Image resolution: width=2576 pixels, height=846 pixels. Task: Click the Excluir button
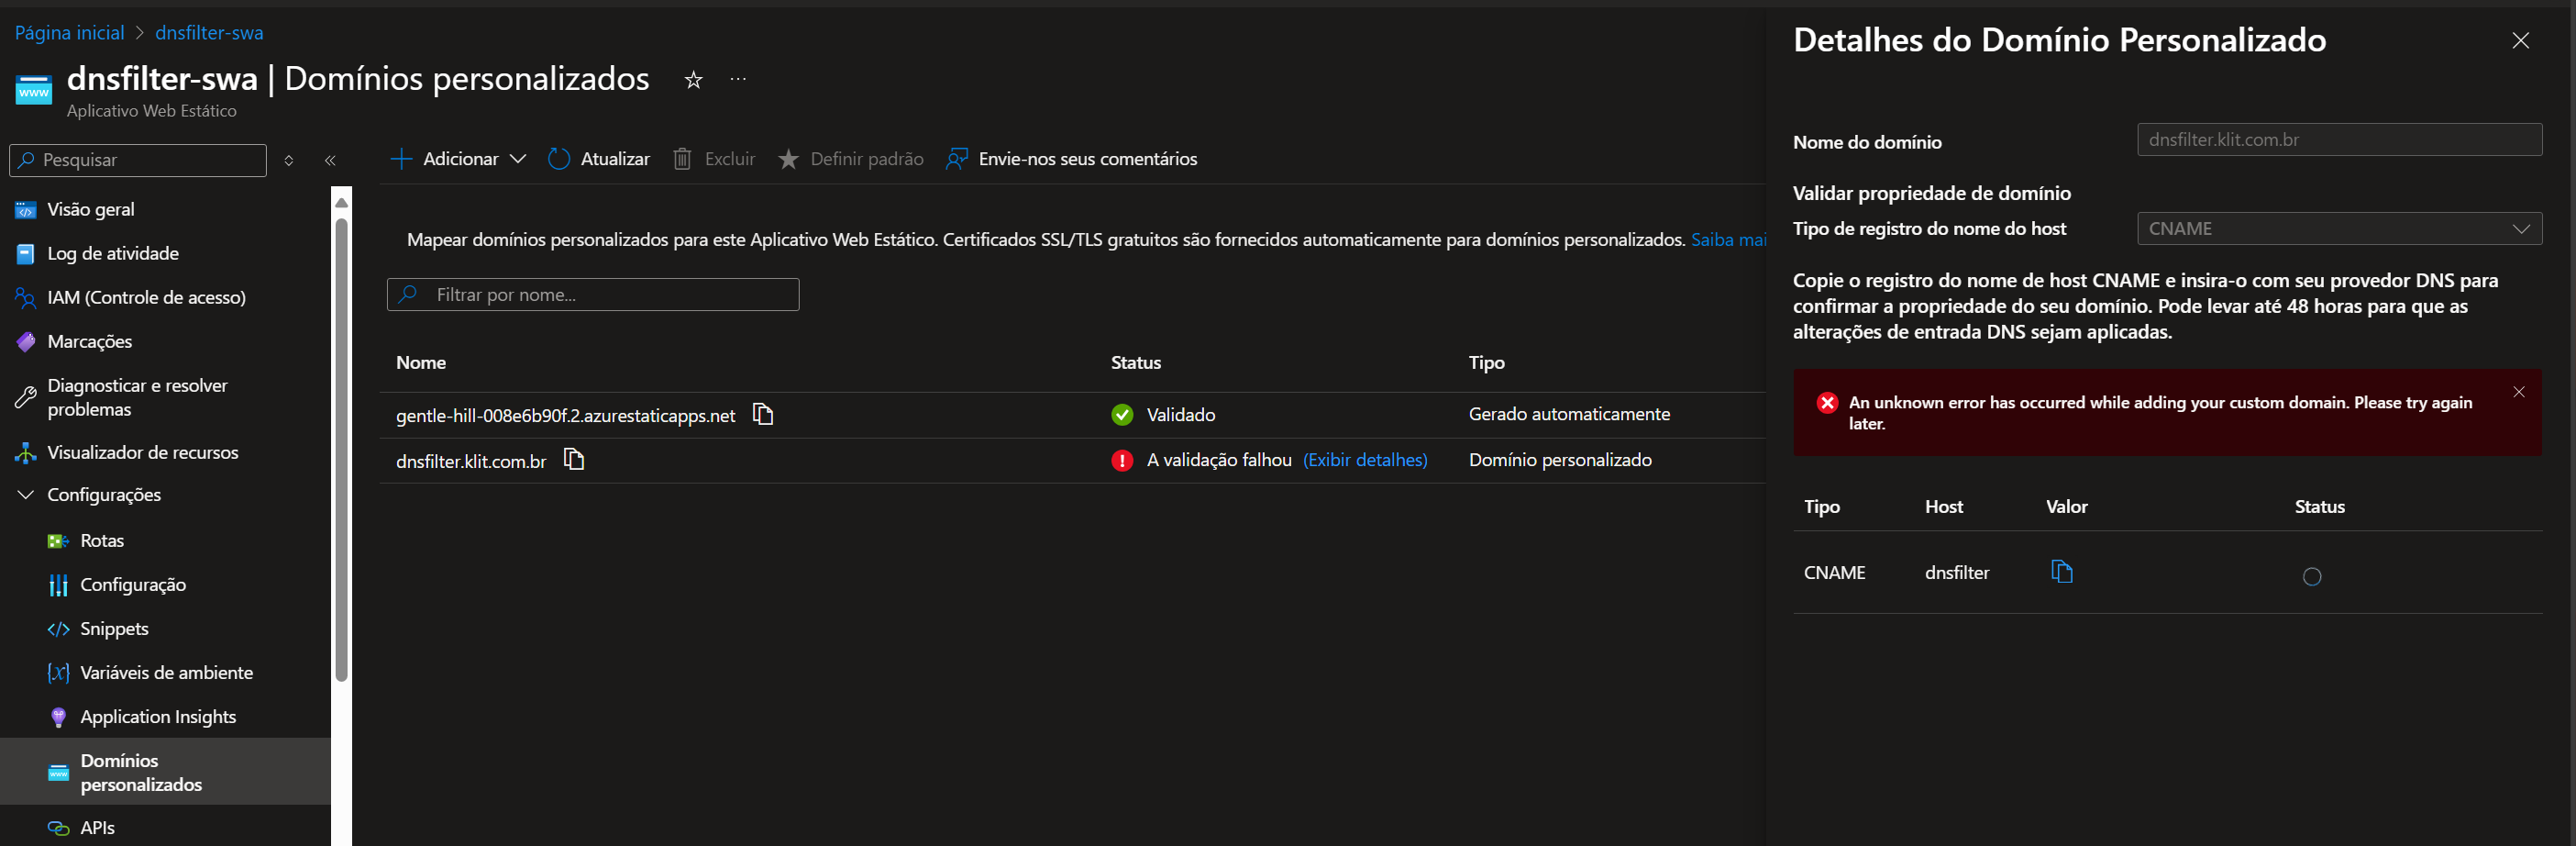[x=713, y=159]
